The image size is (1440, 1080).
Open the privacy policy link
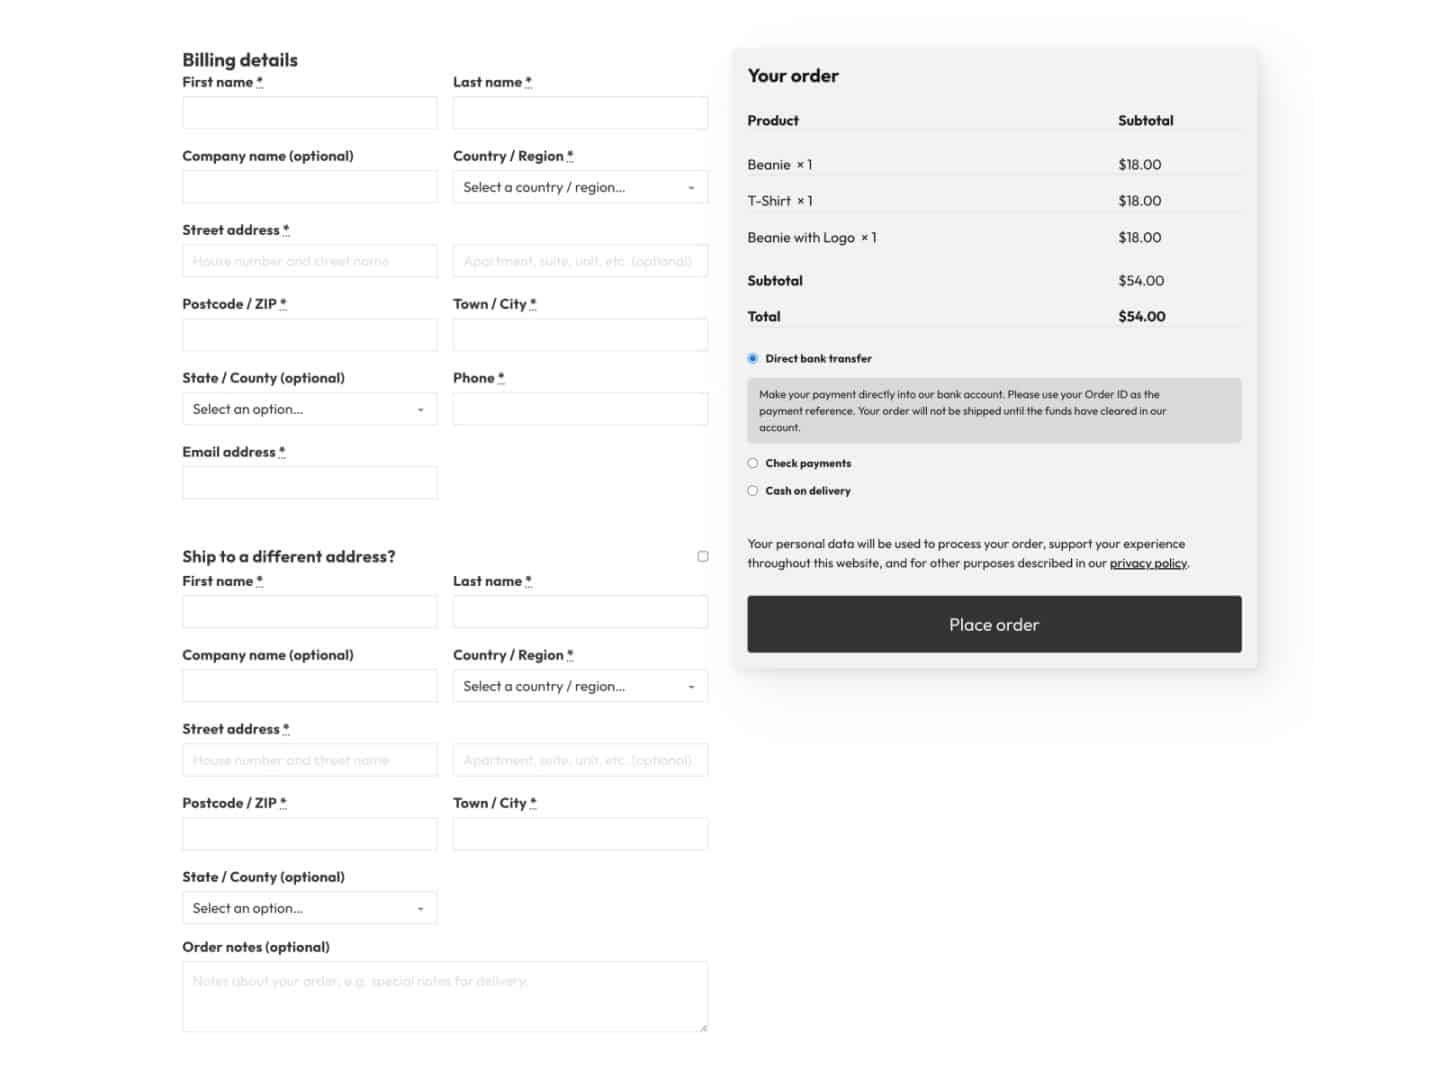click(1148, 563)
